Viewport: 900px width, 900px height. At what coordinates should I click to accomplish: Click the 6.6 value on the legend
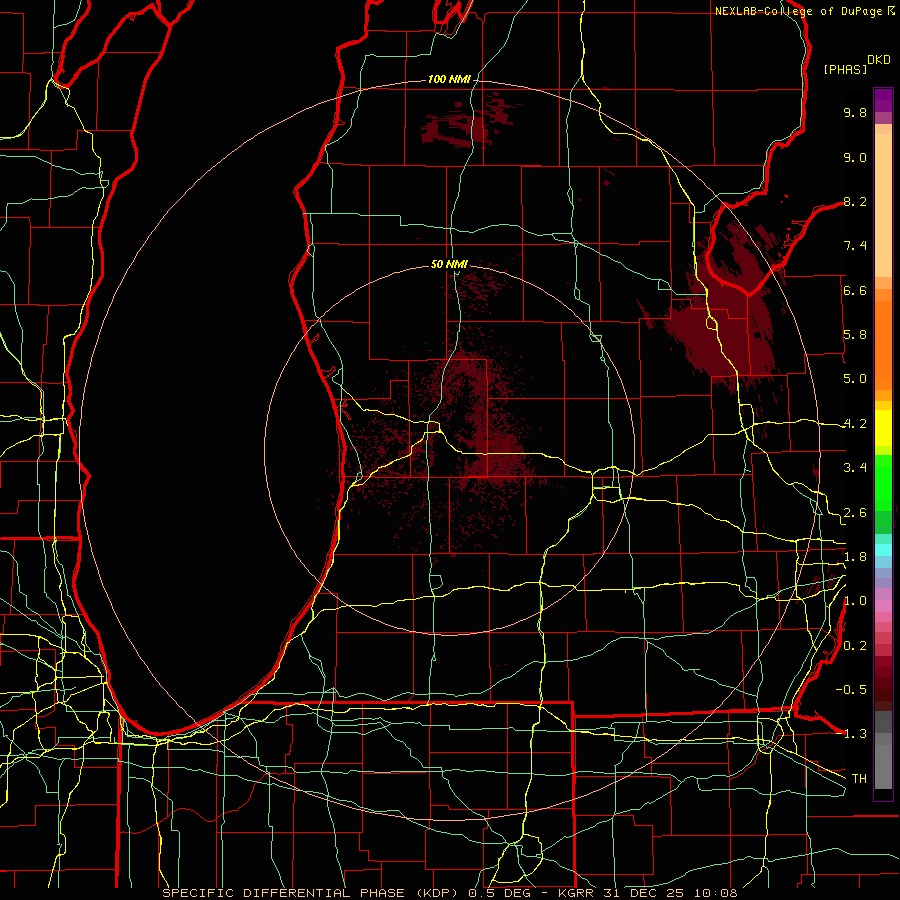click(x=855, y=290)
